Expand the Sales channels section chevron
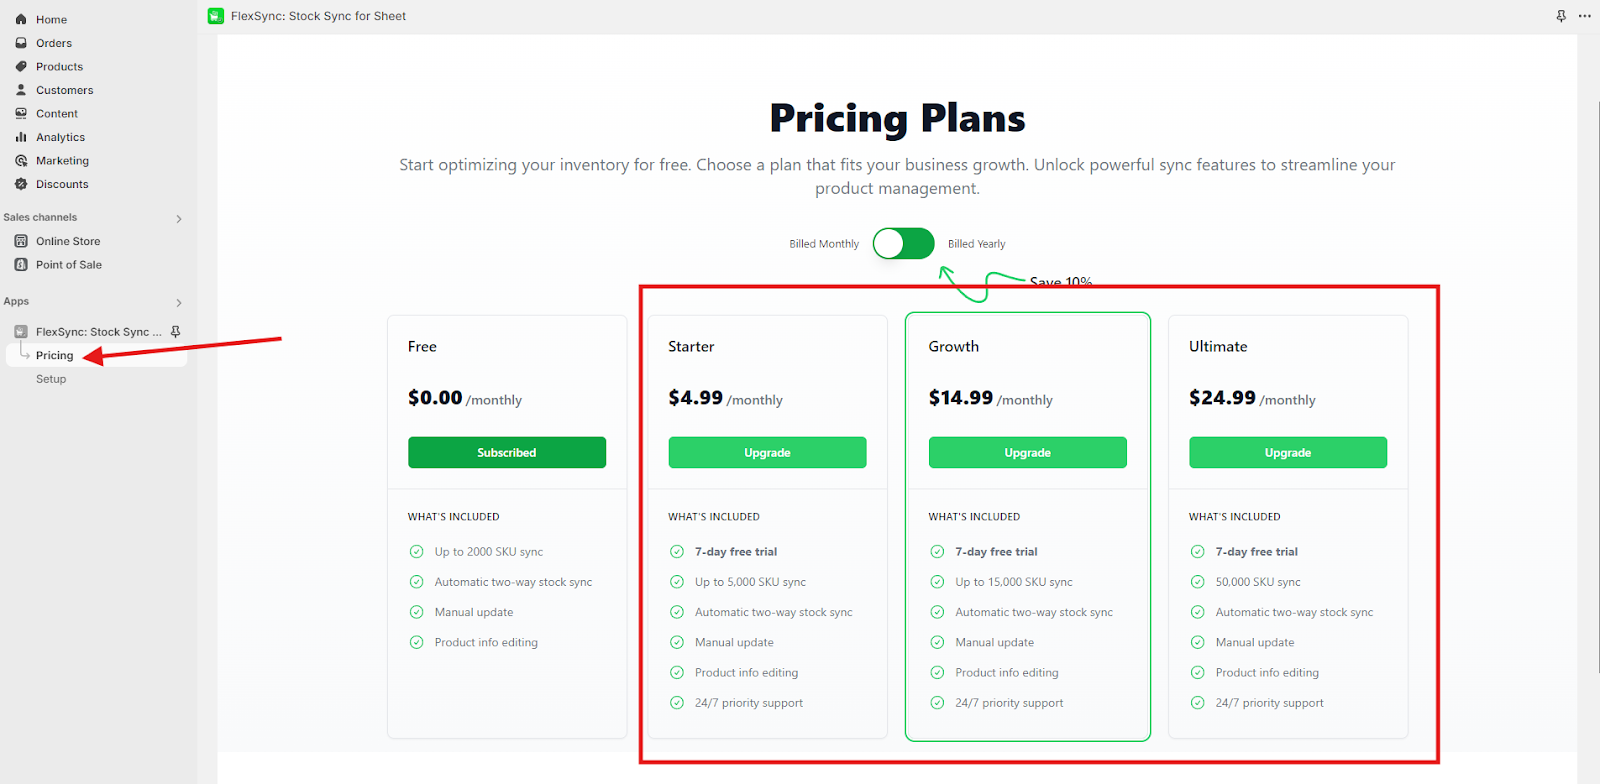Image resolution: width=1600 pixels, height=784 pixels. tap(179, 218)
